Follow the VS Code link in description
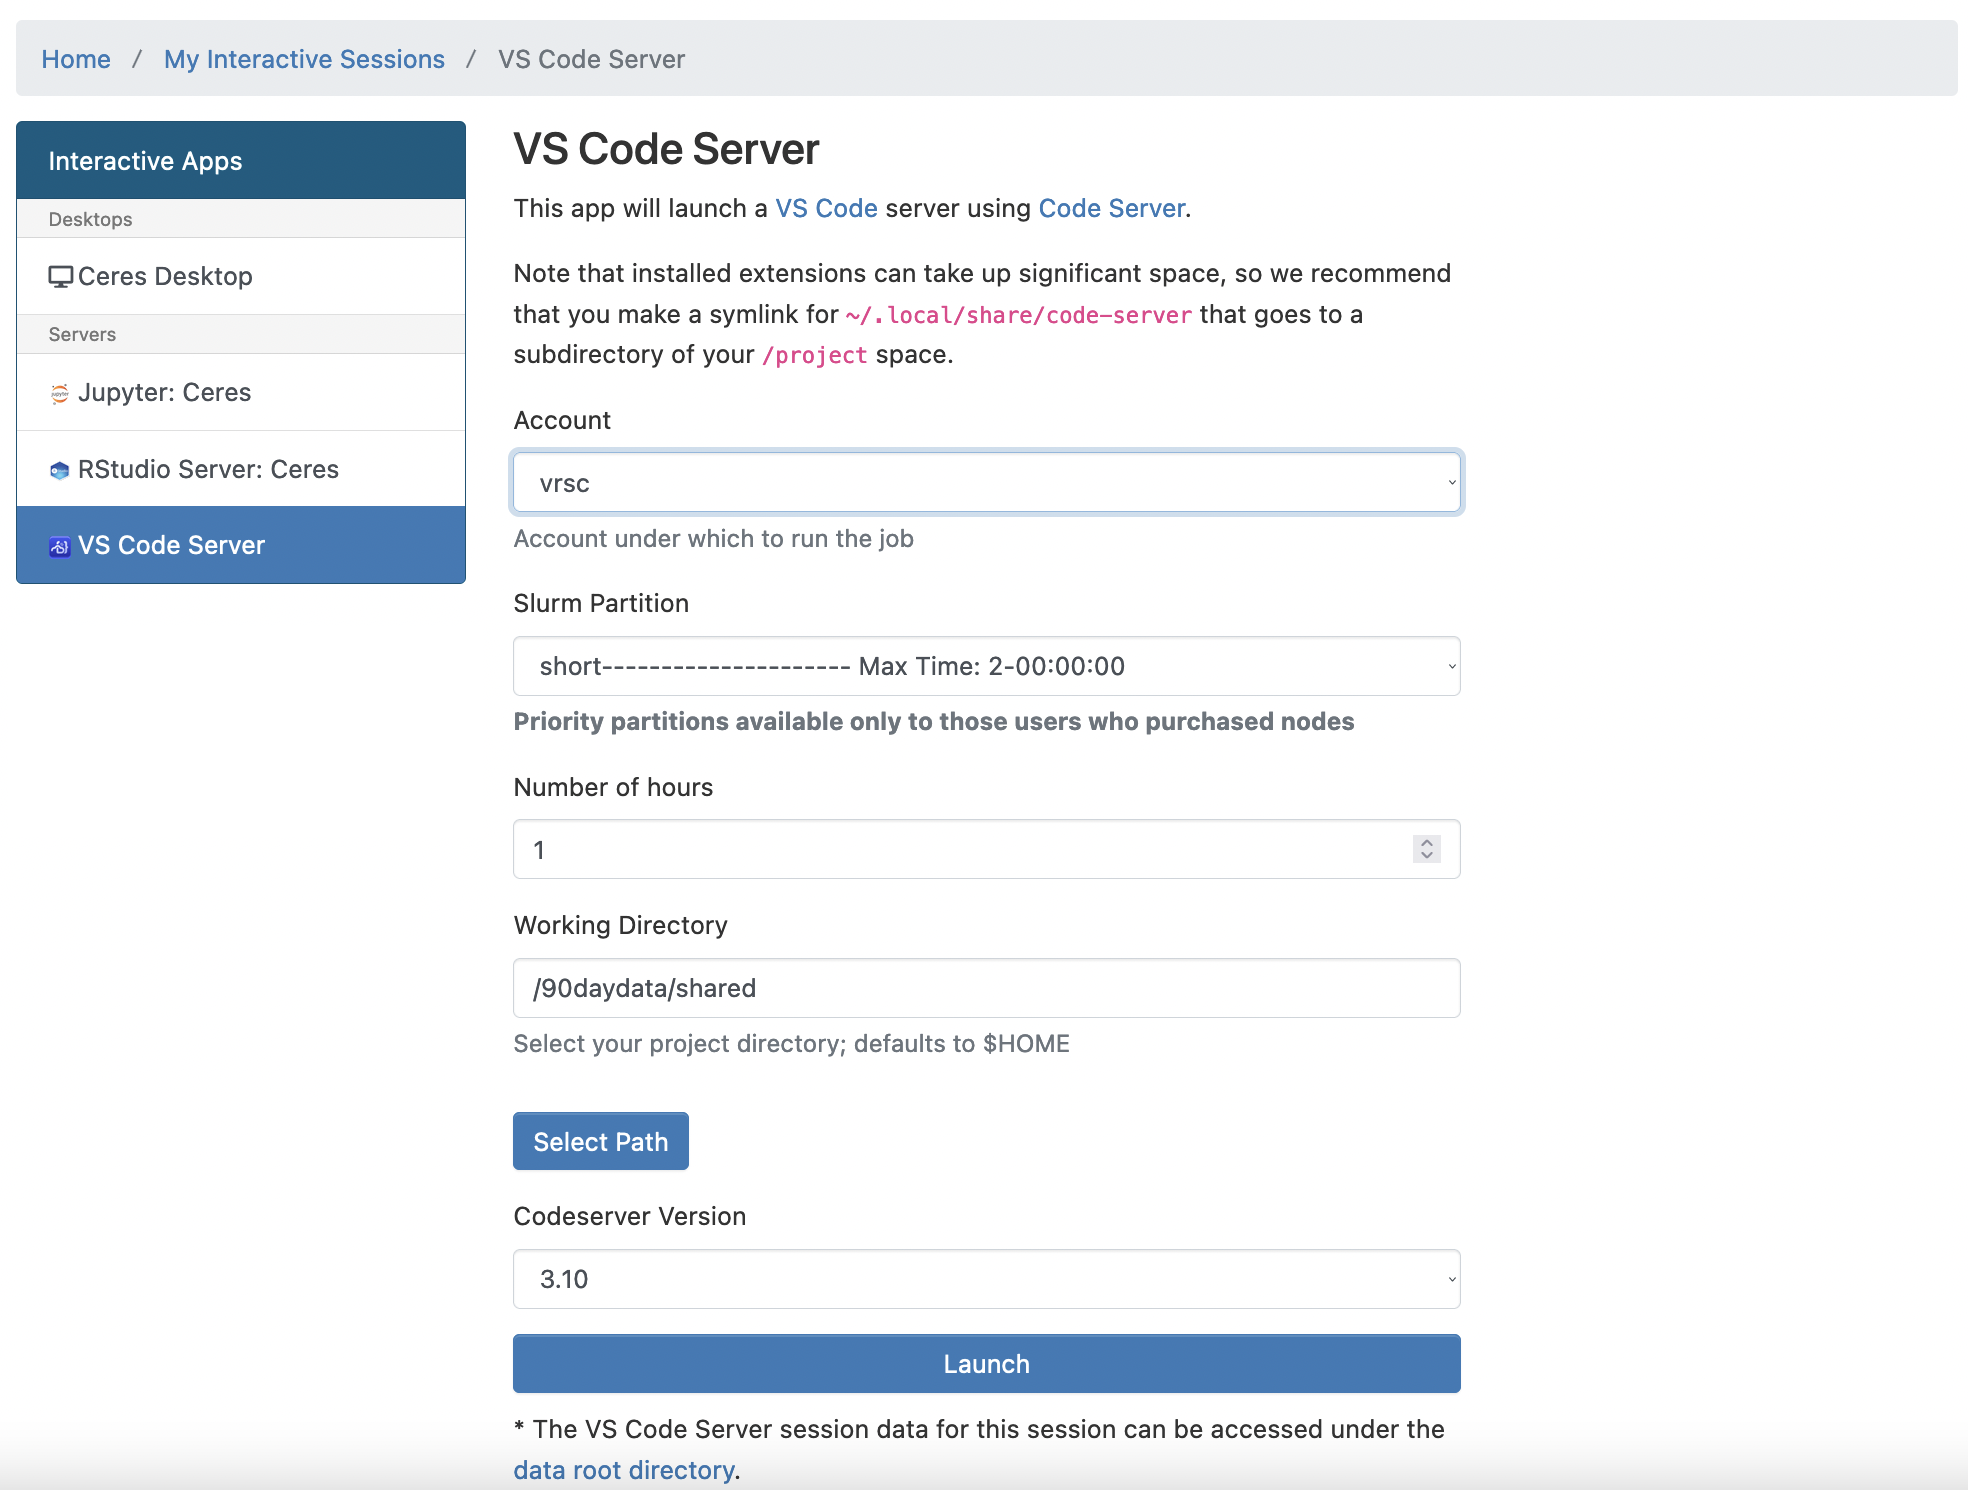Screen dimensions: 1968x1490 coord(826,208)
